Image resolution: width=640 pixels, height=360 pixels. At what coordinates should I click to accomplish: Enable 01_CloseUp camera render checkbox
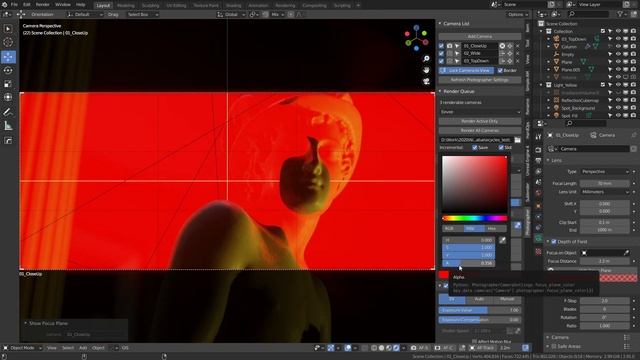tap(441, 46)
